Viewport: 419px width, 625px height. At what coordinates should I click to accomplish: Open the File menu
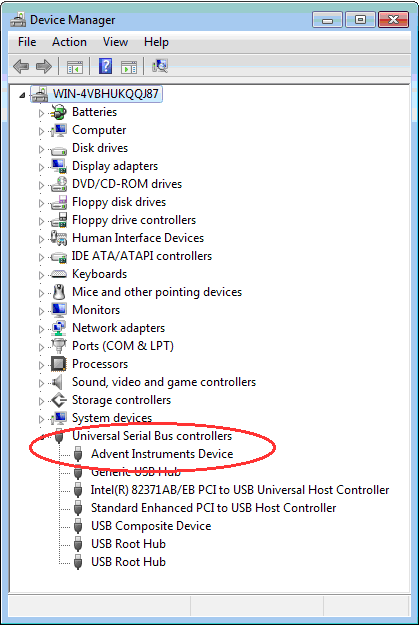click(x=27, y=42)
